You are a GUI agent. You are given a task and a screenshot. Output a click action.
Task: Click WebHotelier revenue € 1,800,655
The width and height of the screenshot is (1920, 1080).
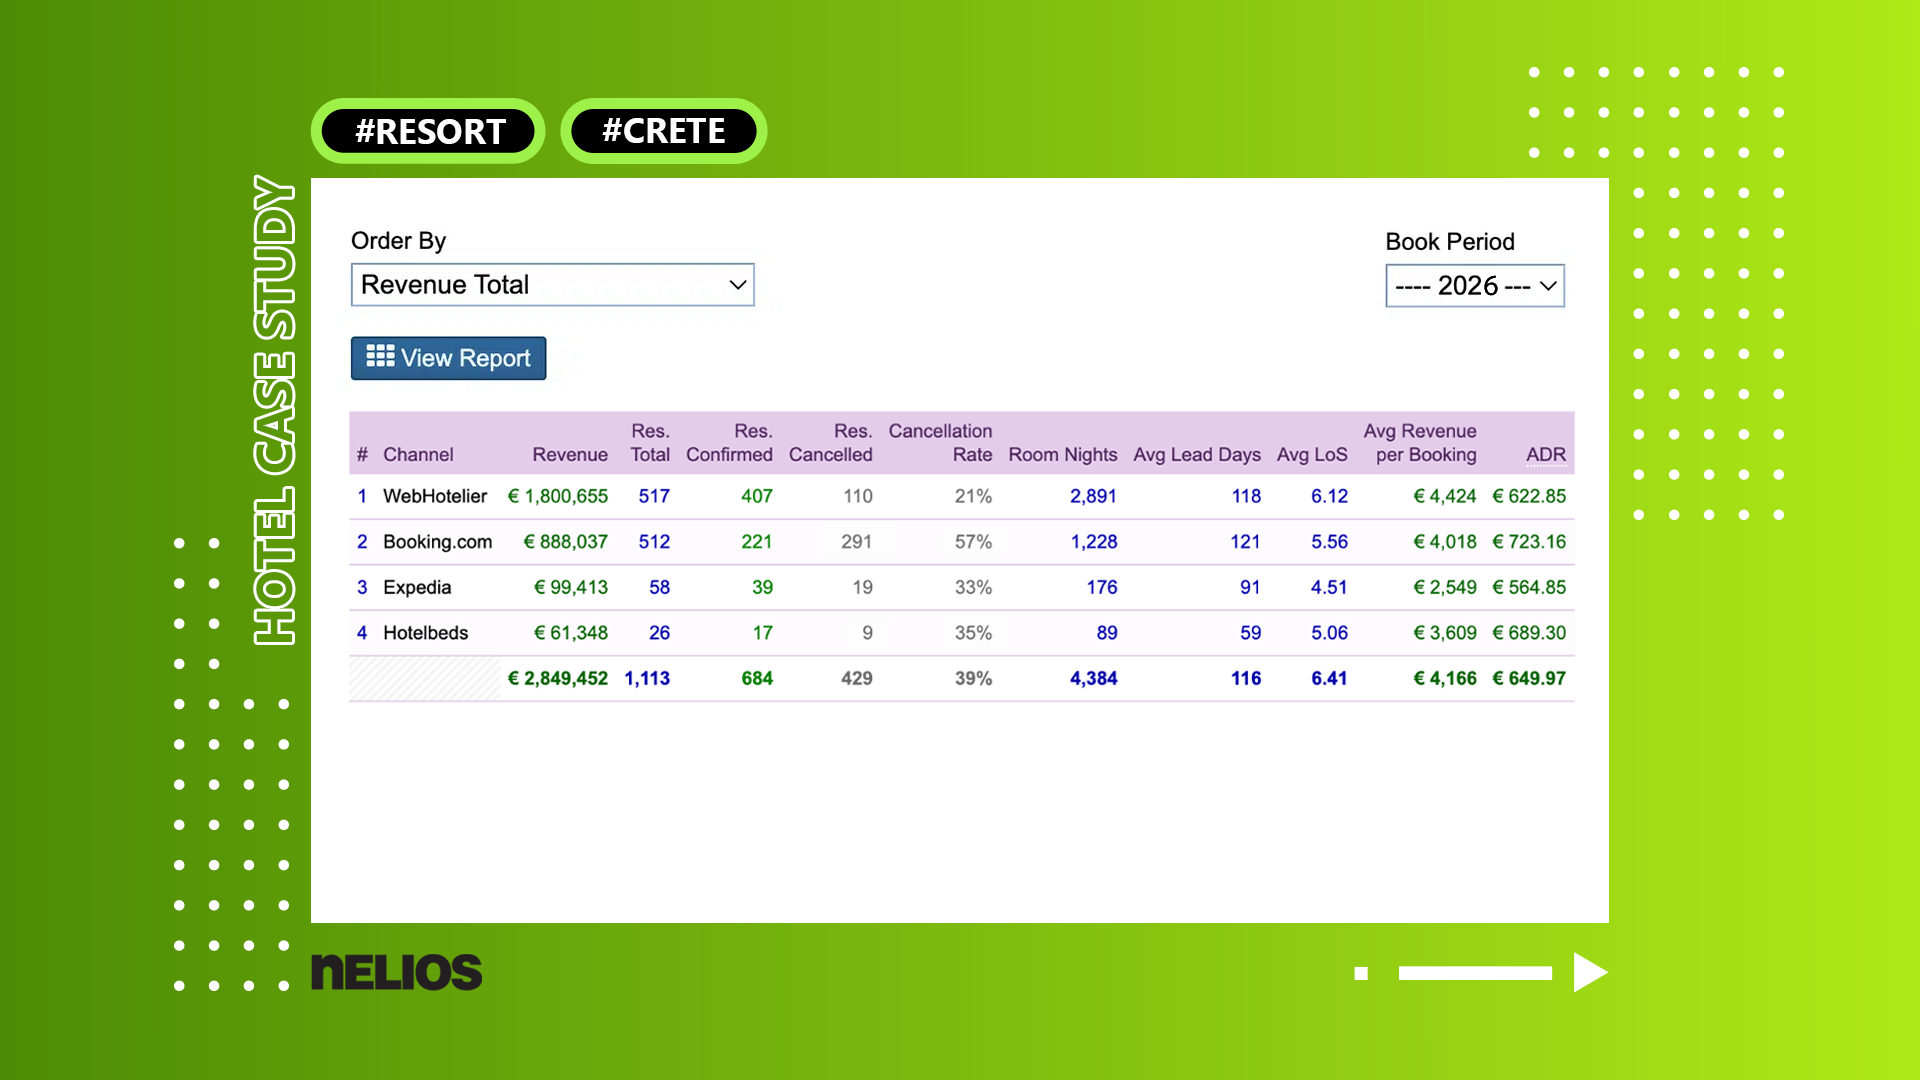[558, 496]
